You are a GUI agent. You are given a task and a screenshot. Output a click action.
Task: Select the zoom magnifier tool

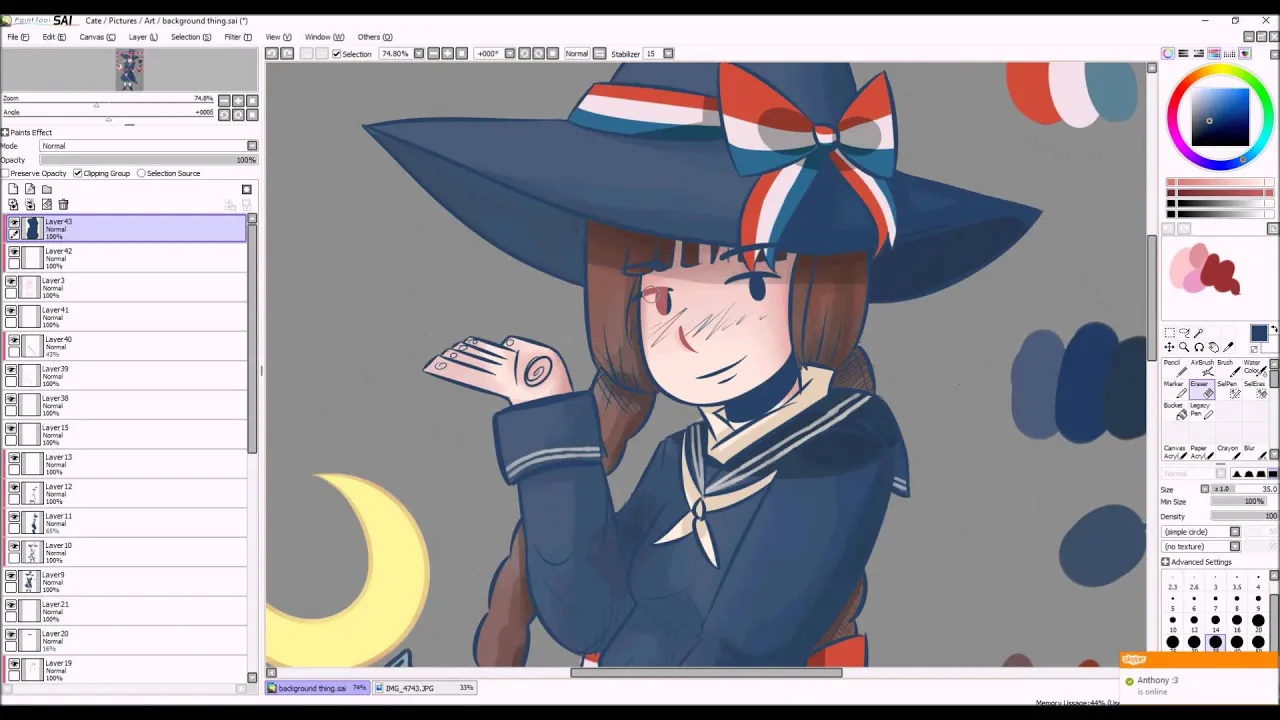tap(1184, 347)
